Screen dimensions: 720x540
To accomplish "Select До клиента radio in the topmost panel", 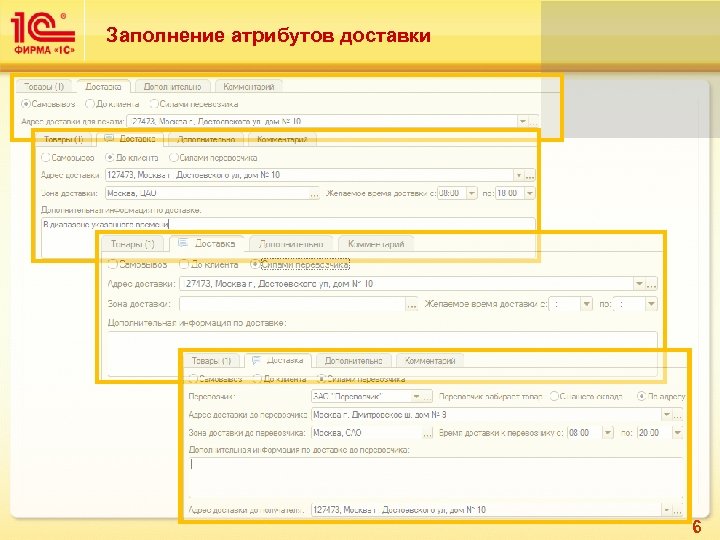I will click(90, 104).
